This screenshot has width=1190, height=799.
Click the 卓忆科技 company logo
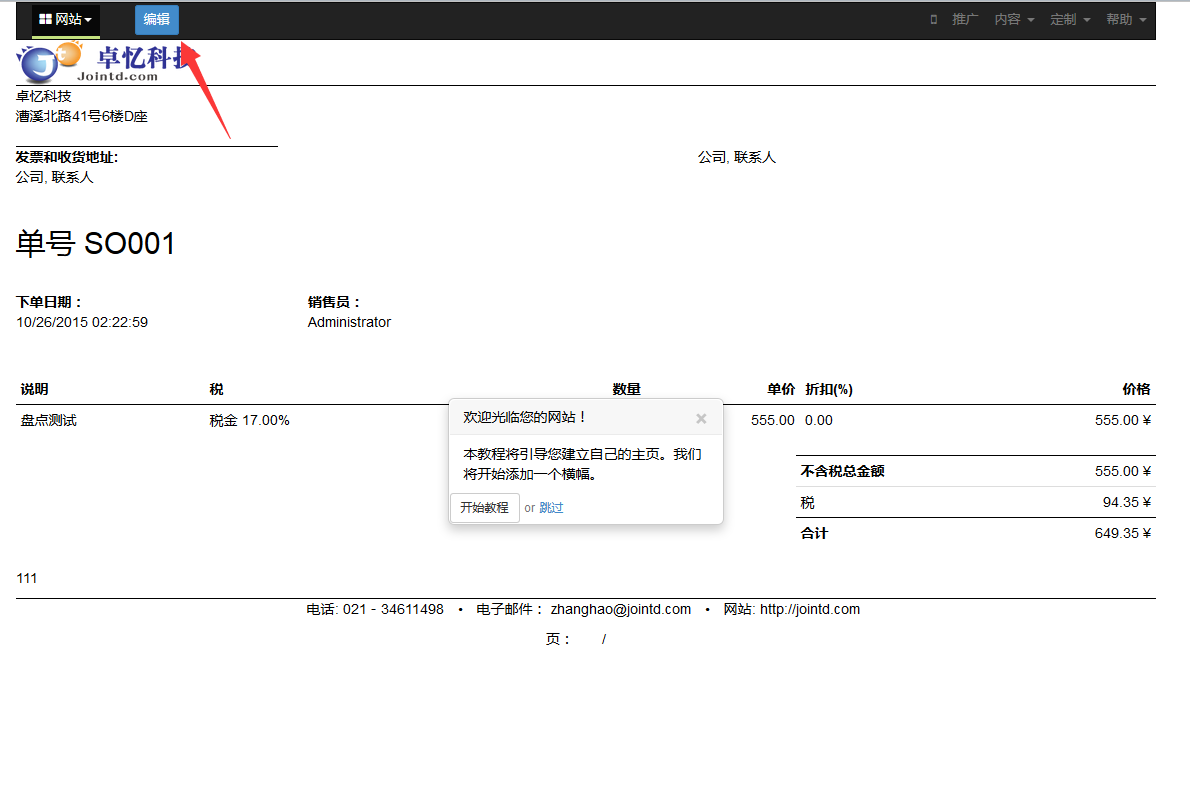coord(100,62)
